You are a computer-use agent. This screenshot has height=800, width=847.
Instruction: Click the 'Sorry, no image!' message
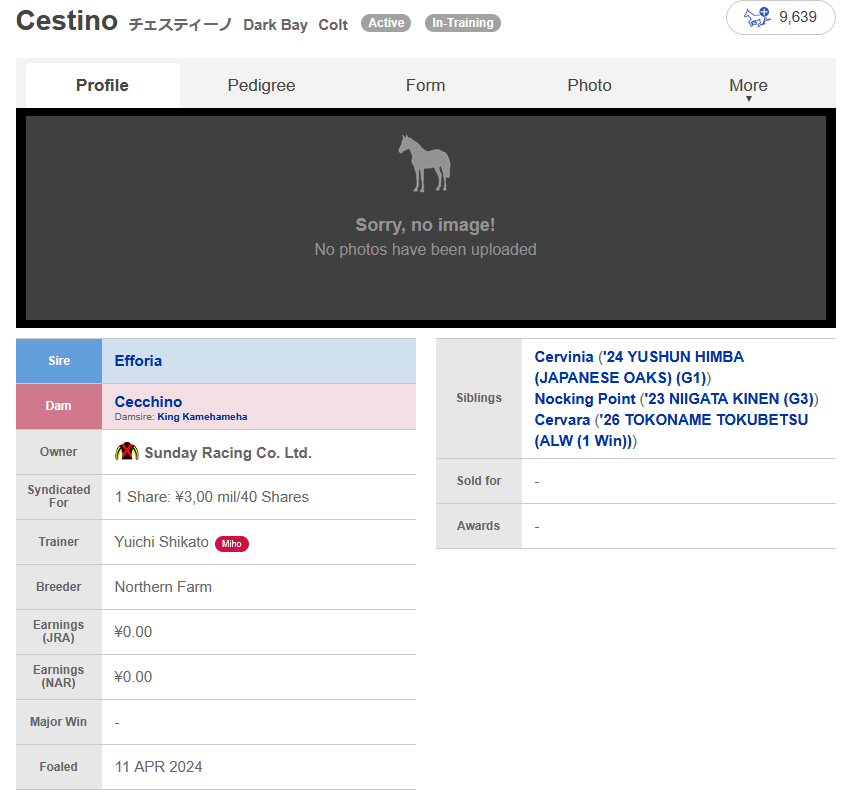[425, 225]
